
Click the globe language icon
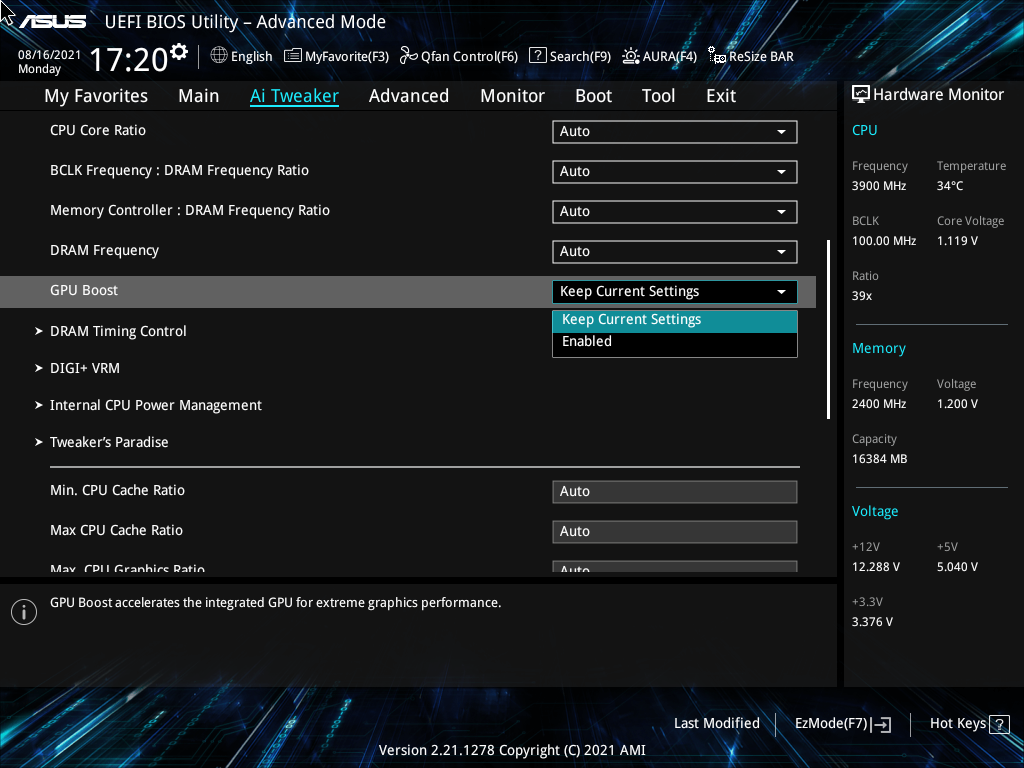pos(219,56)
